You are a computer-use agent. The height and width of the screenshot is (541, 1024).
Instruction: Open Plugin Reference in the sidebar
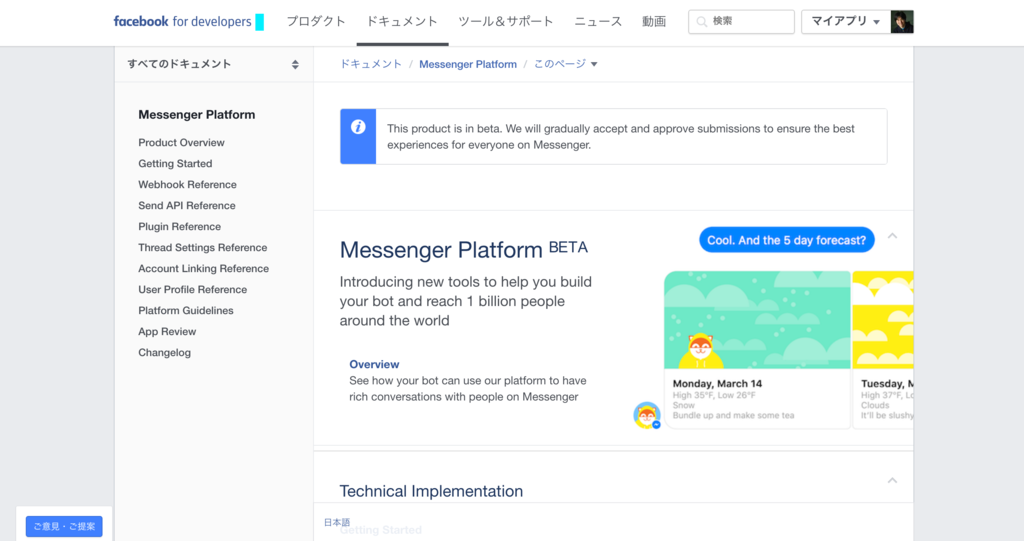point(180,226)
